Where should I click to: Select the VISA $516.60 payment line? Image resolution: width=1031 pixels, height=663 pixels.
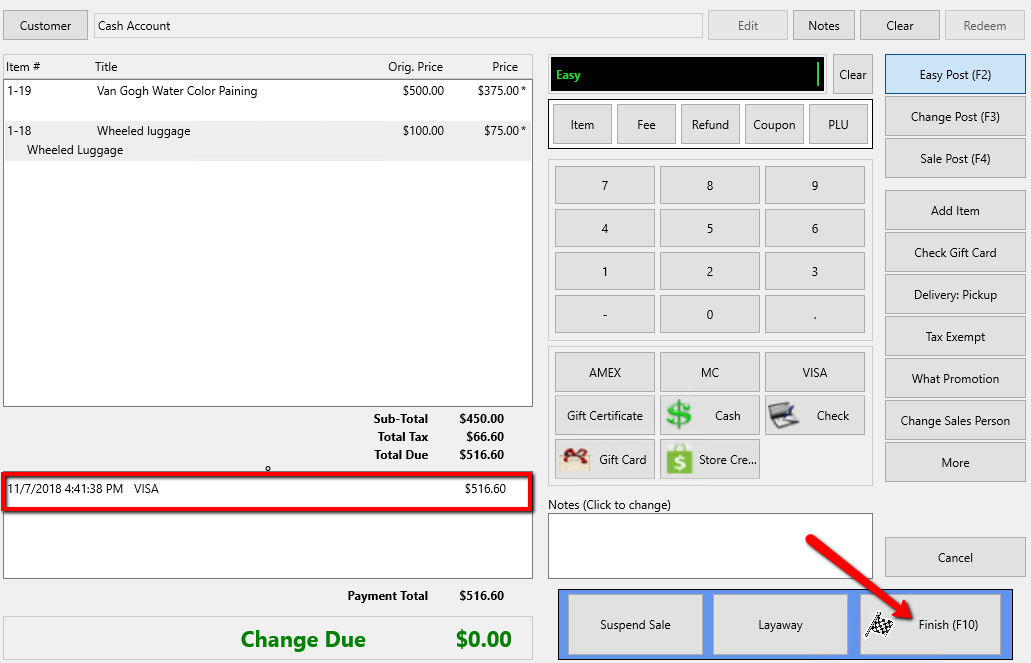tap(268, 489)
